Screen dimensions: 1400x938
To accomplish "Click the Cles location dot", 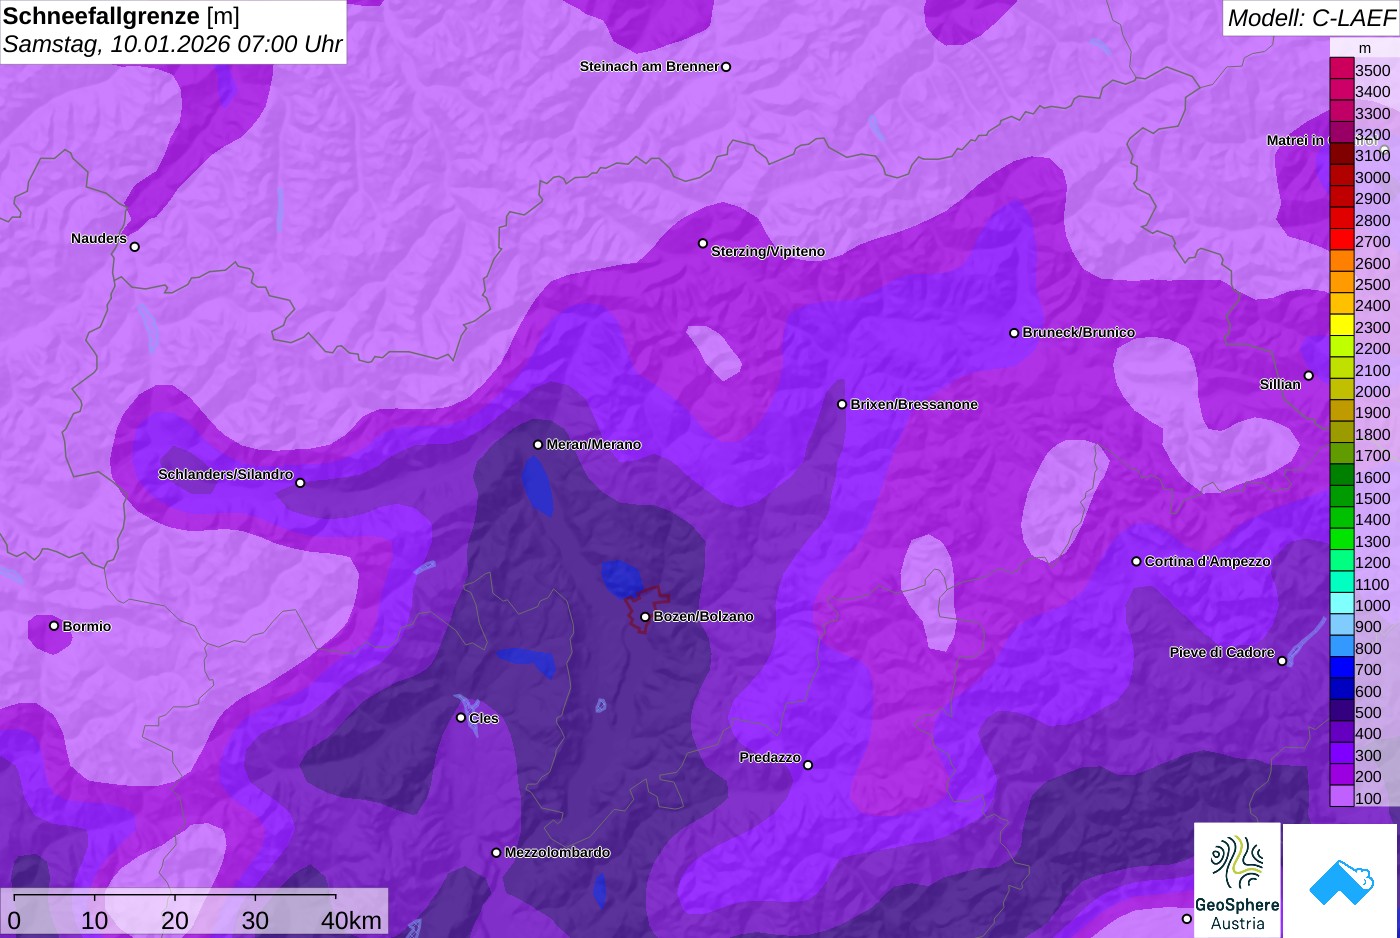I will (461, 718).
